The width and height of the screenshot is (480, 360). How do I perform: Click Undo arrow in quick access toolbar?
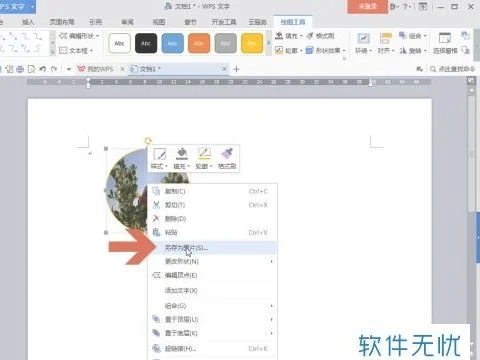point(43,69)
